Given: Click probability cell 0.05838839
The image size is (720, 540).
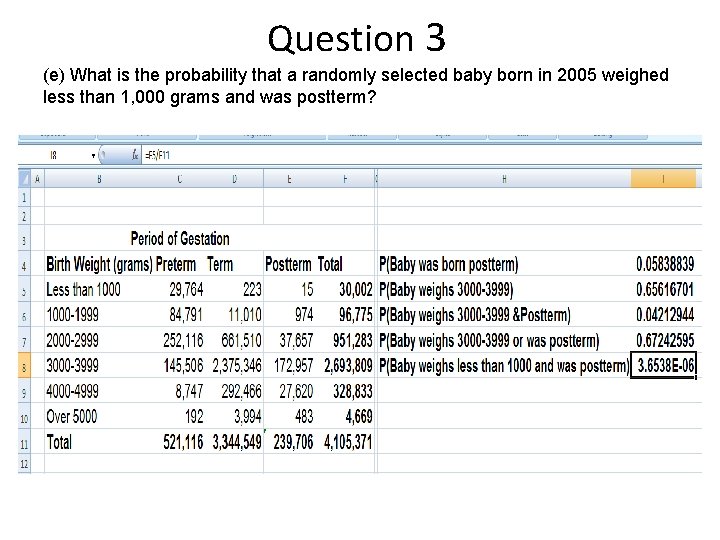Looking at the screenshot, I should click(665, 264).
